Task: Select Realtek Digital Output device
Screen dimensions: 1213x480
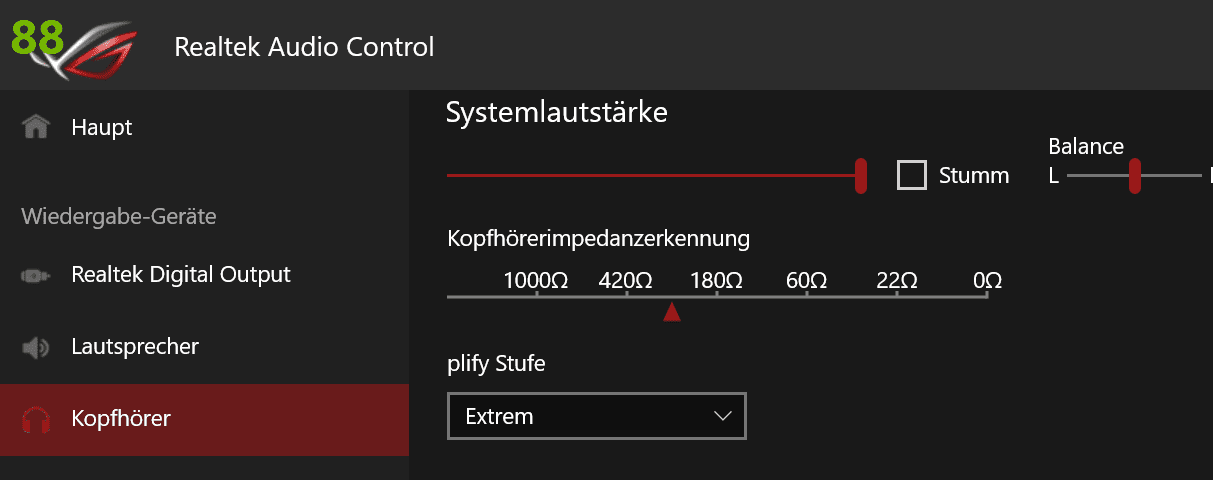Action: pyautogui.click(x=181, y=274)
